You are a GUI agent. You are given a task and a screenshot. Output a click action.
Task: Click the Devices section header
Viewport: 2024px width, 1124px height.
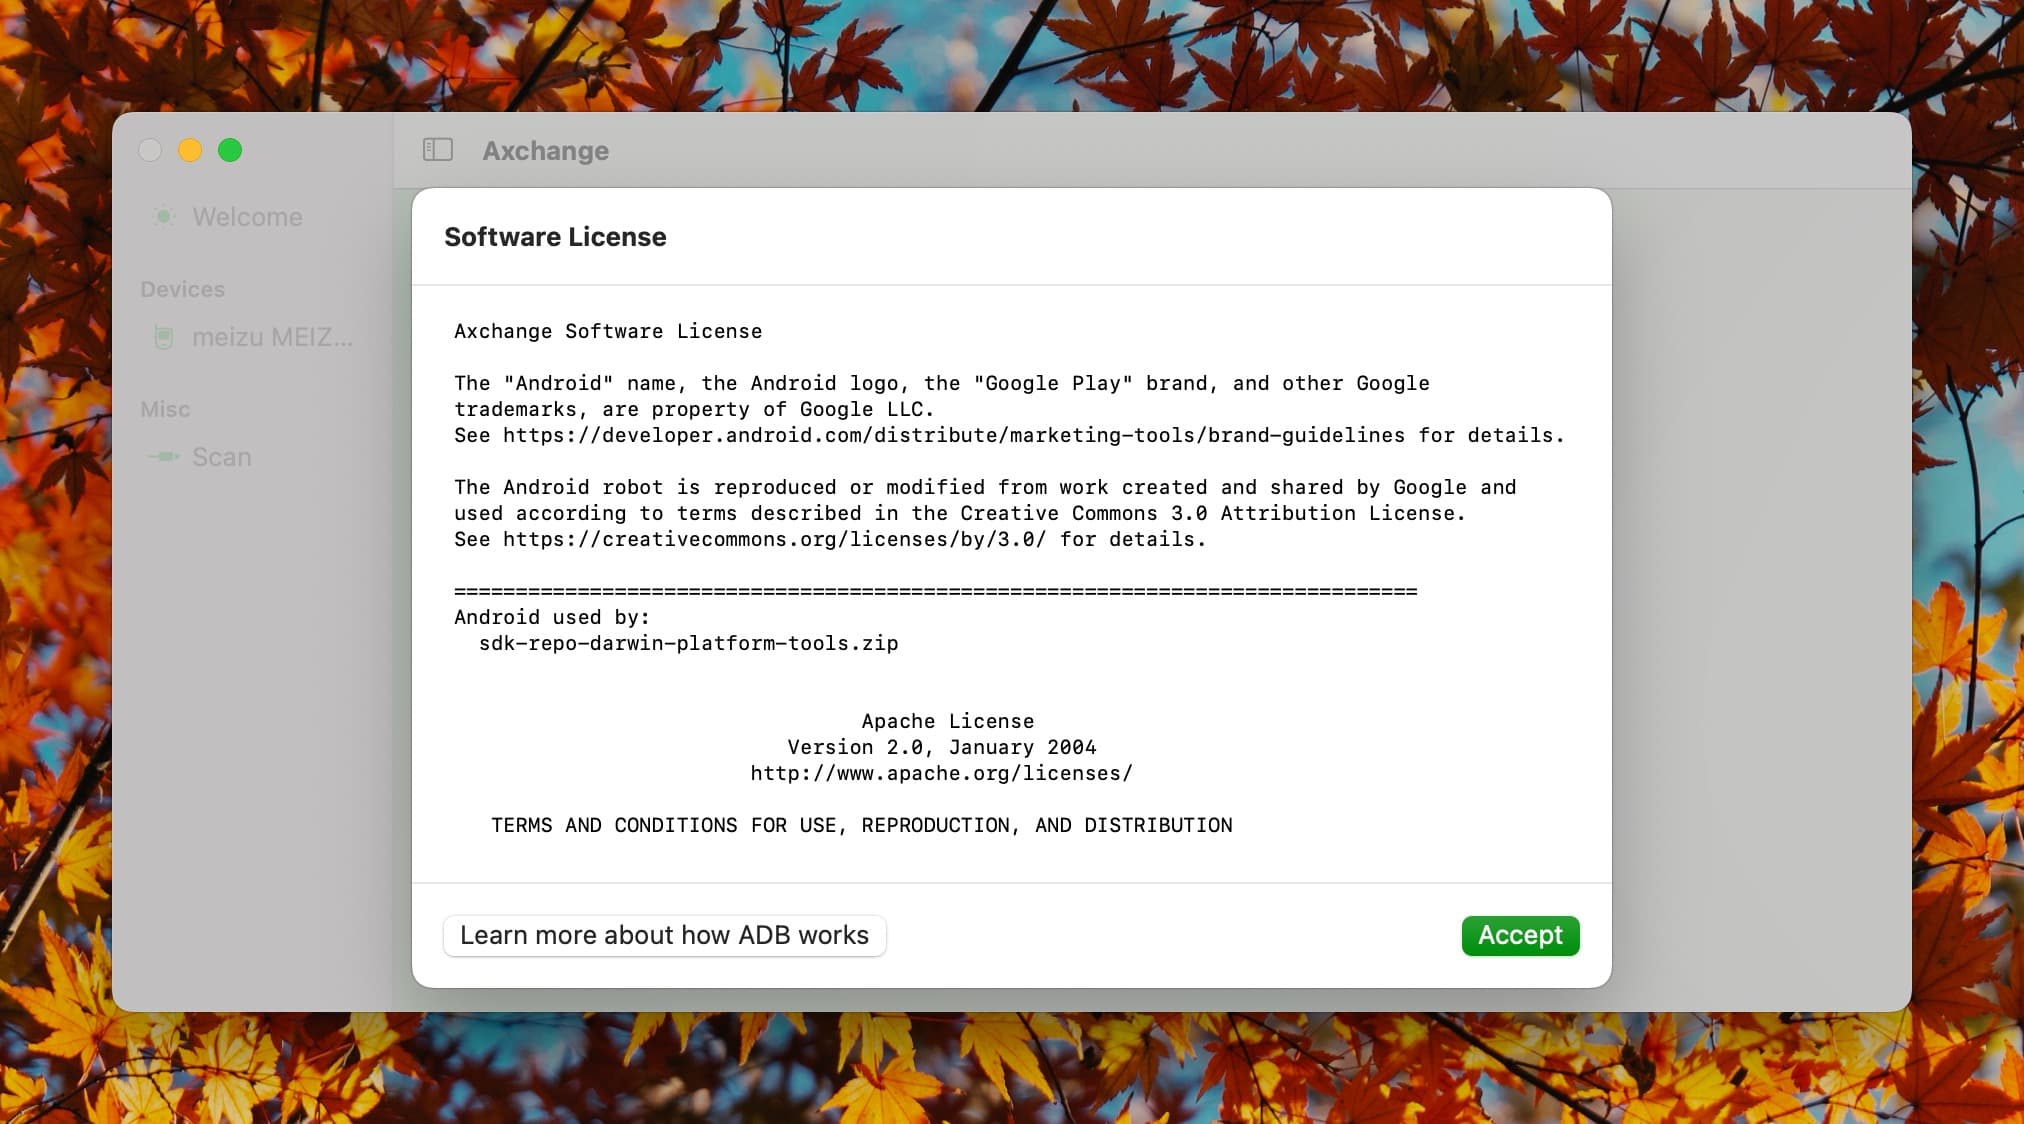tap(183, 289)
